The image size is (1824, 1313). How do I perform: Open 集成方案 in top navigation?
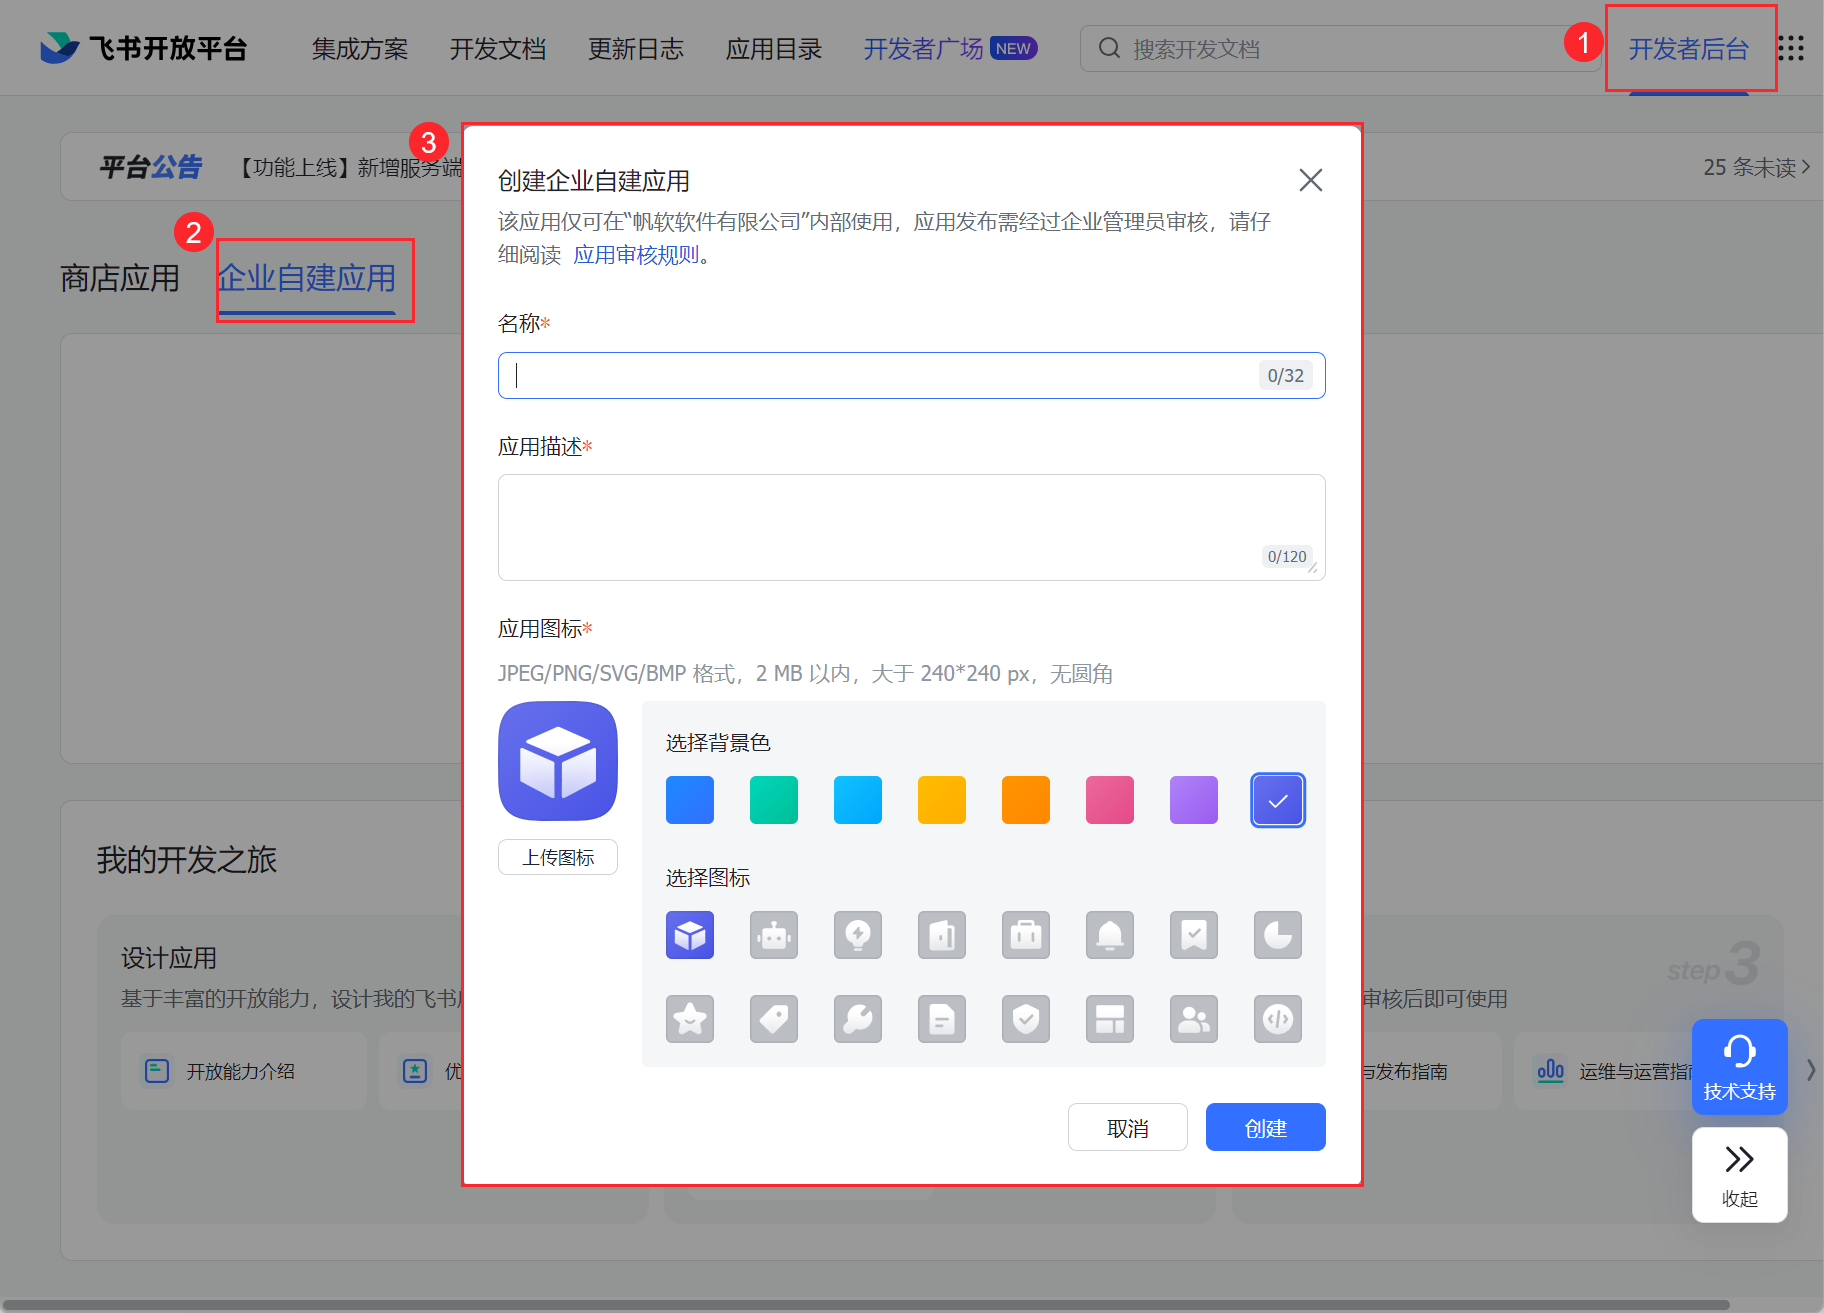(360, 49)
